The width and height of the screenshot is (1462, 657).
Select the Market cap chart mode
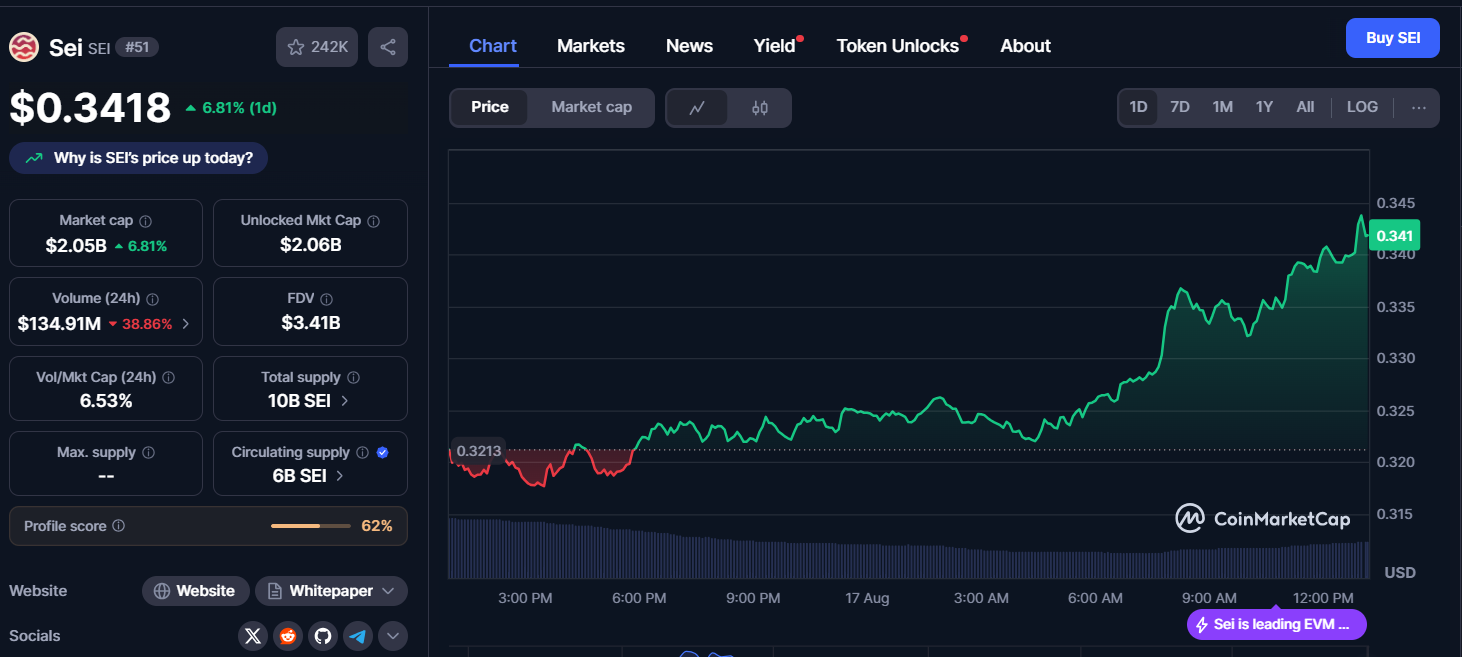(x=591, y=108)
